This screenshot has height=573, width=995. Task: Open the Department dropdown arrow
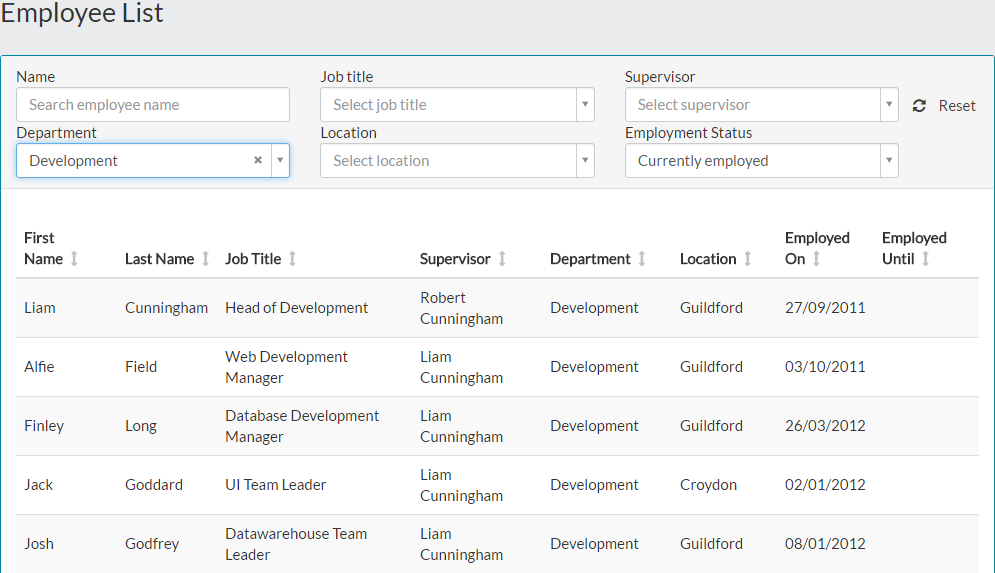tap(280, 161)
